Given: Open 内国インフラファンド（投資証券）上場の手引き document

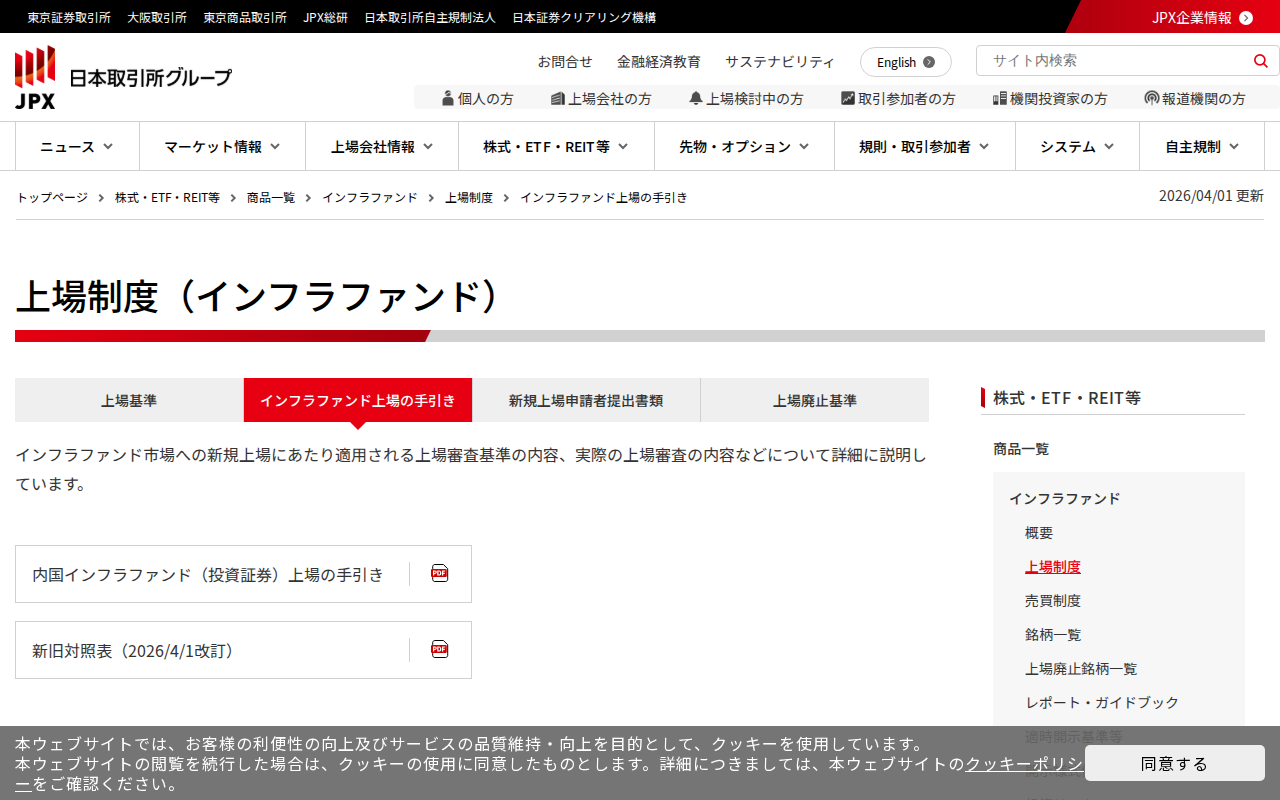Looking at the screenshot, I should point(243,574).
